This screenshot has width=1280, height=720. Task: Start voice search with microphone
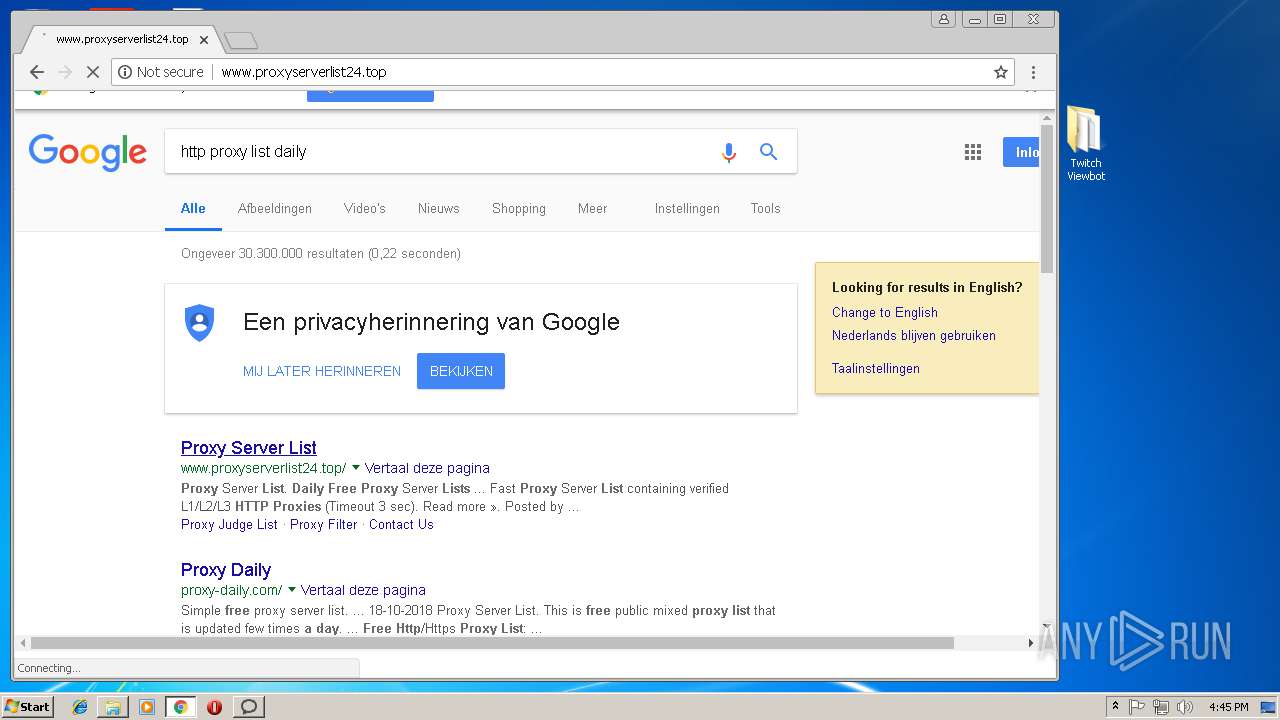click(x=729, y=152)
